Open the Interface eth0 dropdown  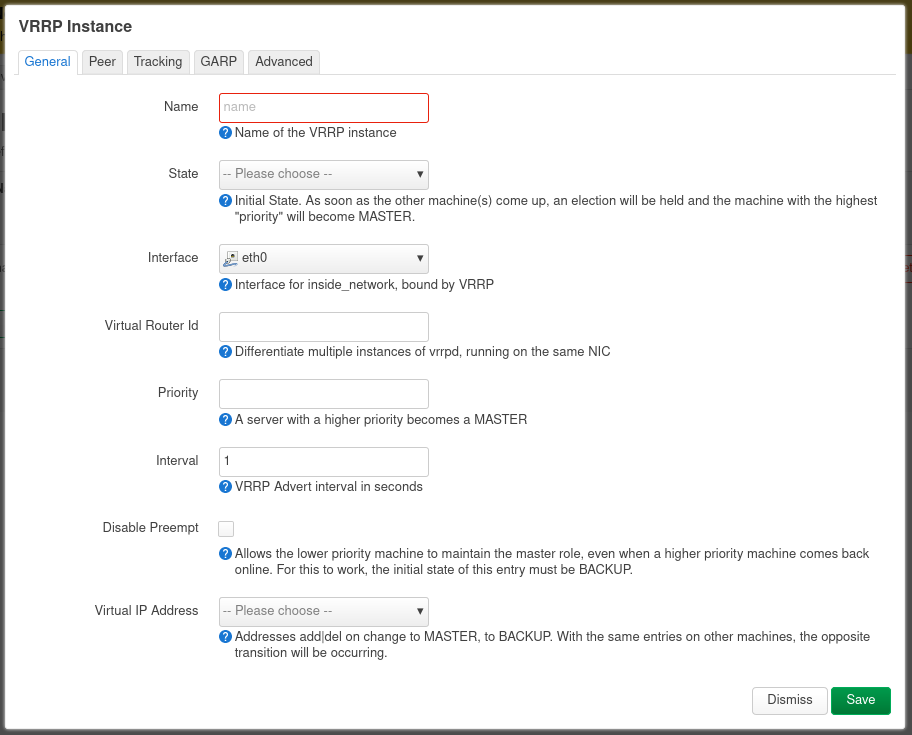tap(324, 258)
